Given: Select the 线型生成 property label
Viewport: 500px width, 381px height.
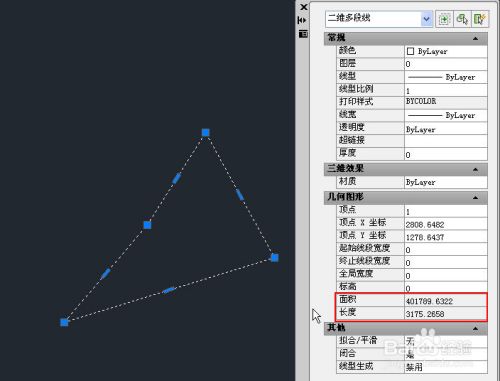Looking at the screenshot, I should tap(356, 366).
